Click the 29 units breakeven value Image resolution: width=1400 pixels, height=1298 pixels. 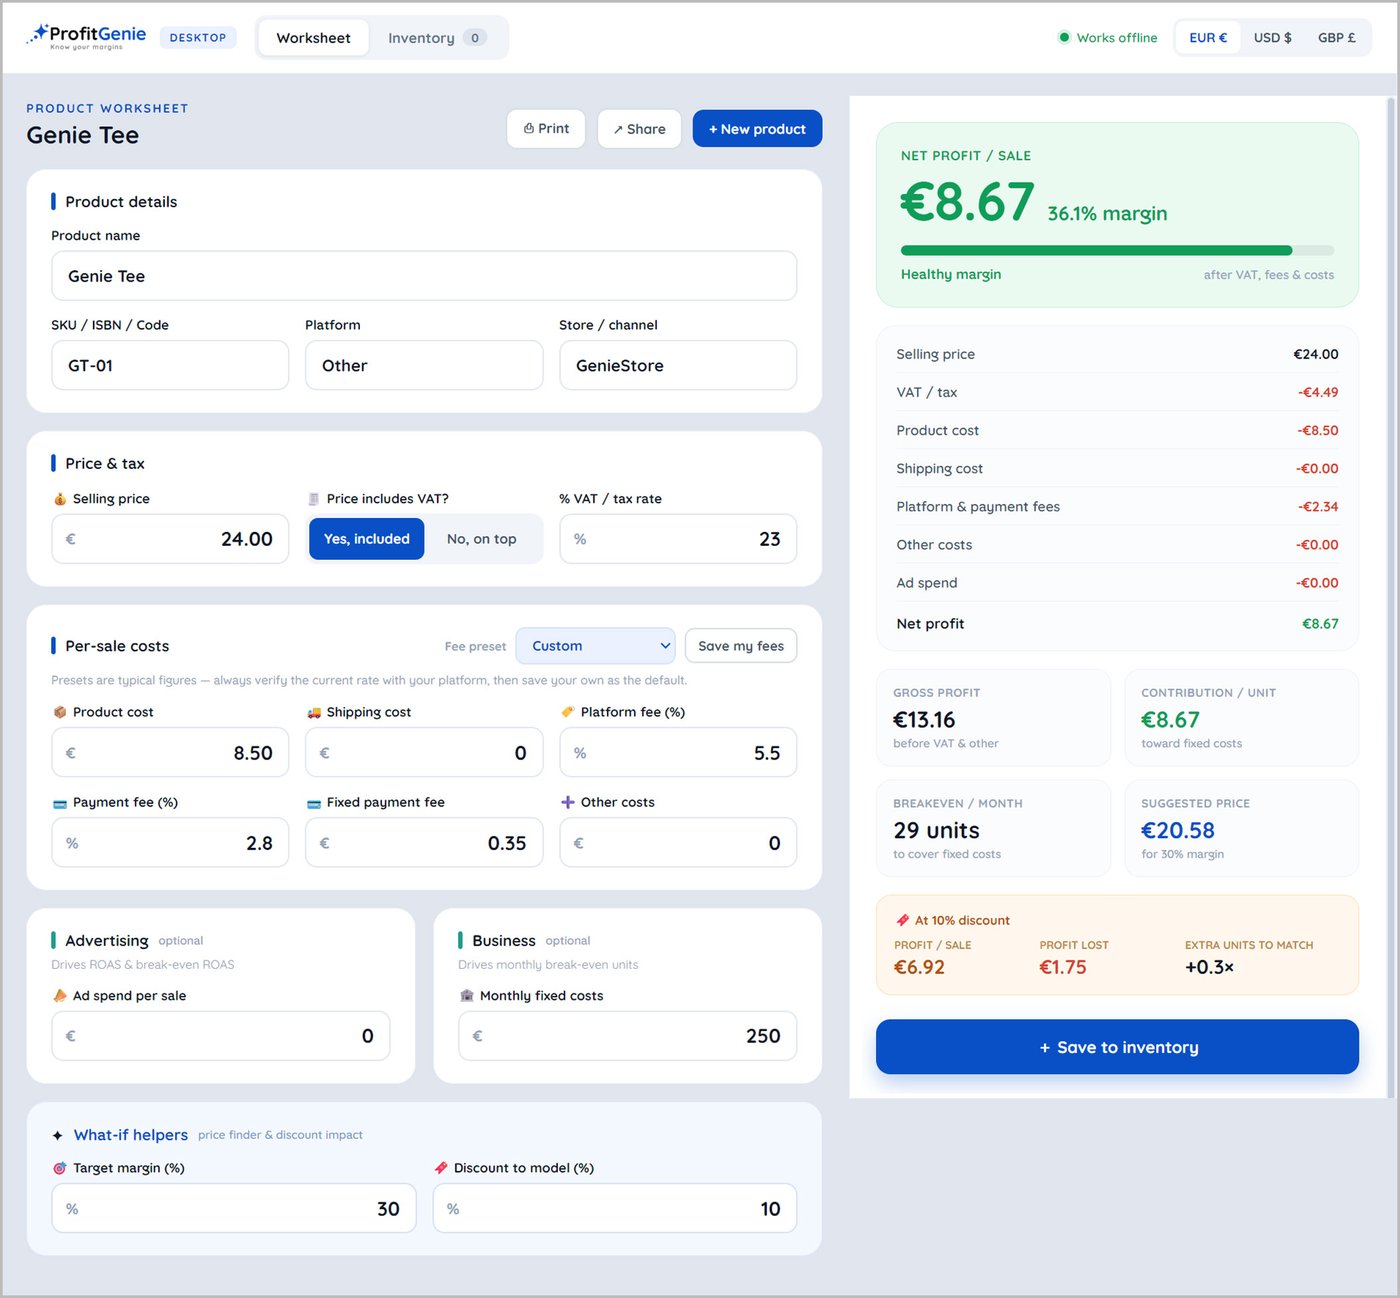pos(936,831)
